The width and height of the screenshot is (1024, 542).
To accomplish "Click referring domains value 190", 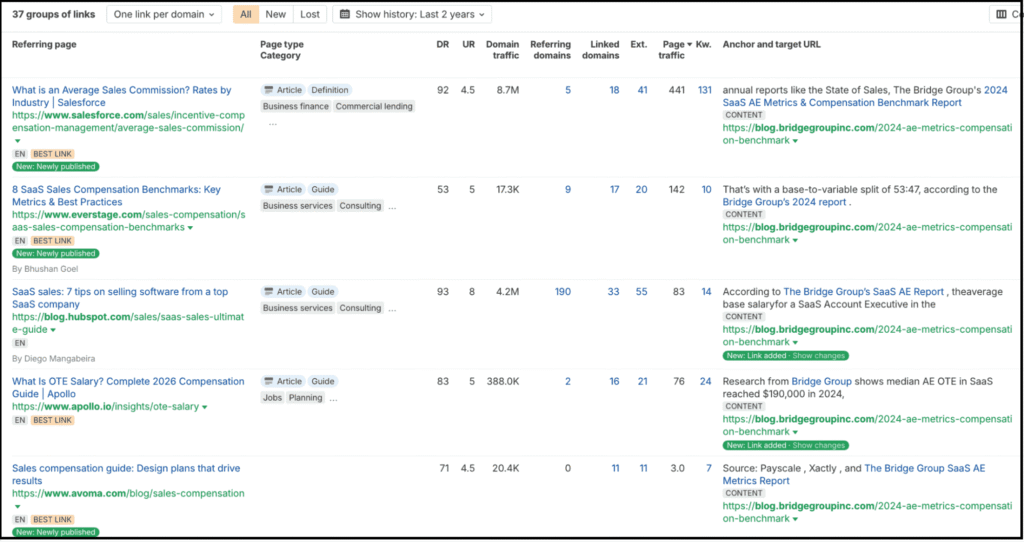I will [x=563, y=292].
